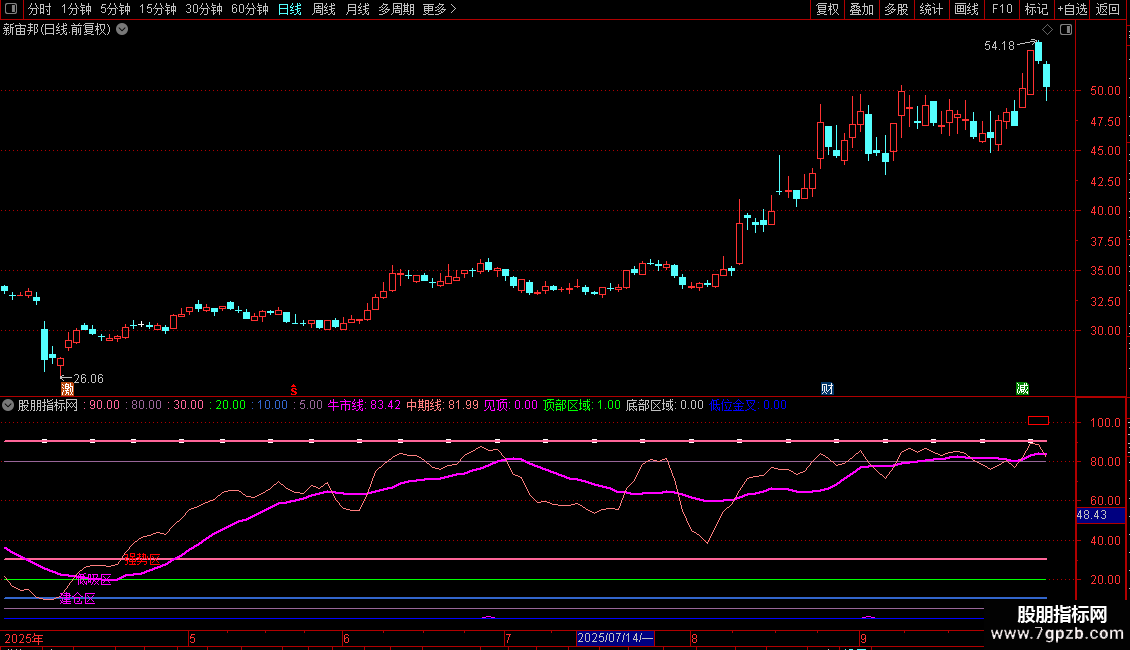1130x650 pixels.
Task: Click the 返回 back button
Action: pos(1108,10)
